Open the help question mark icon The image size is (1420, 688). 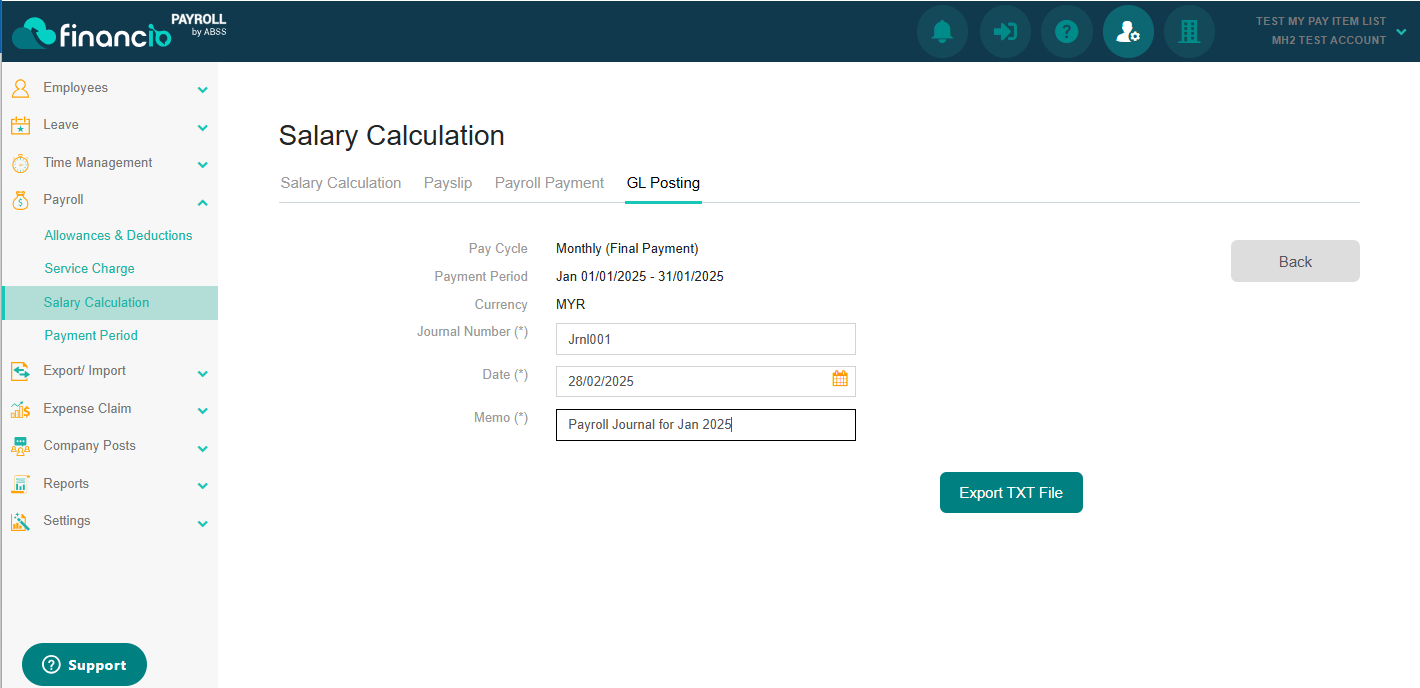(1067, 32)
